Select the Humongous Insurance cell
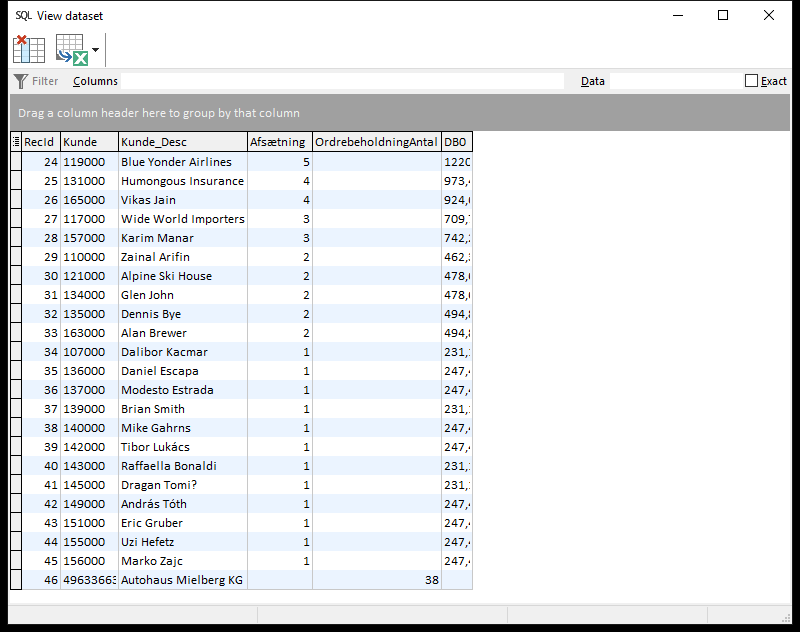The height and width of the screenshot is (632, 800). tap(183, 181)
